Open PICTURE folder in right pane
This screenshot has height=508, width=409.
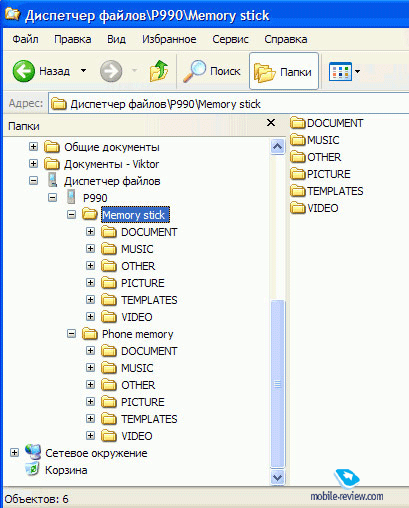point(320,174)
